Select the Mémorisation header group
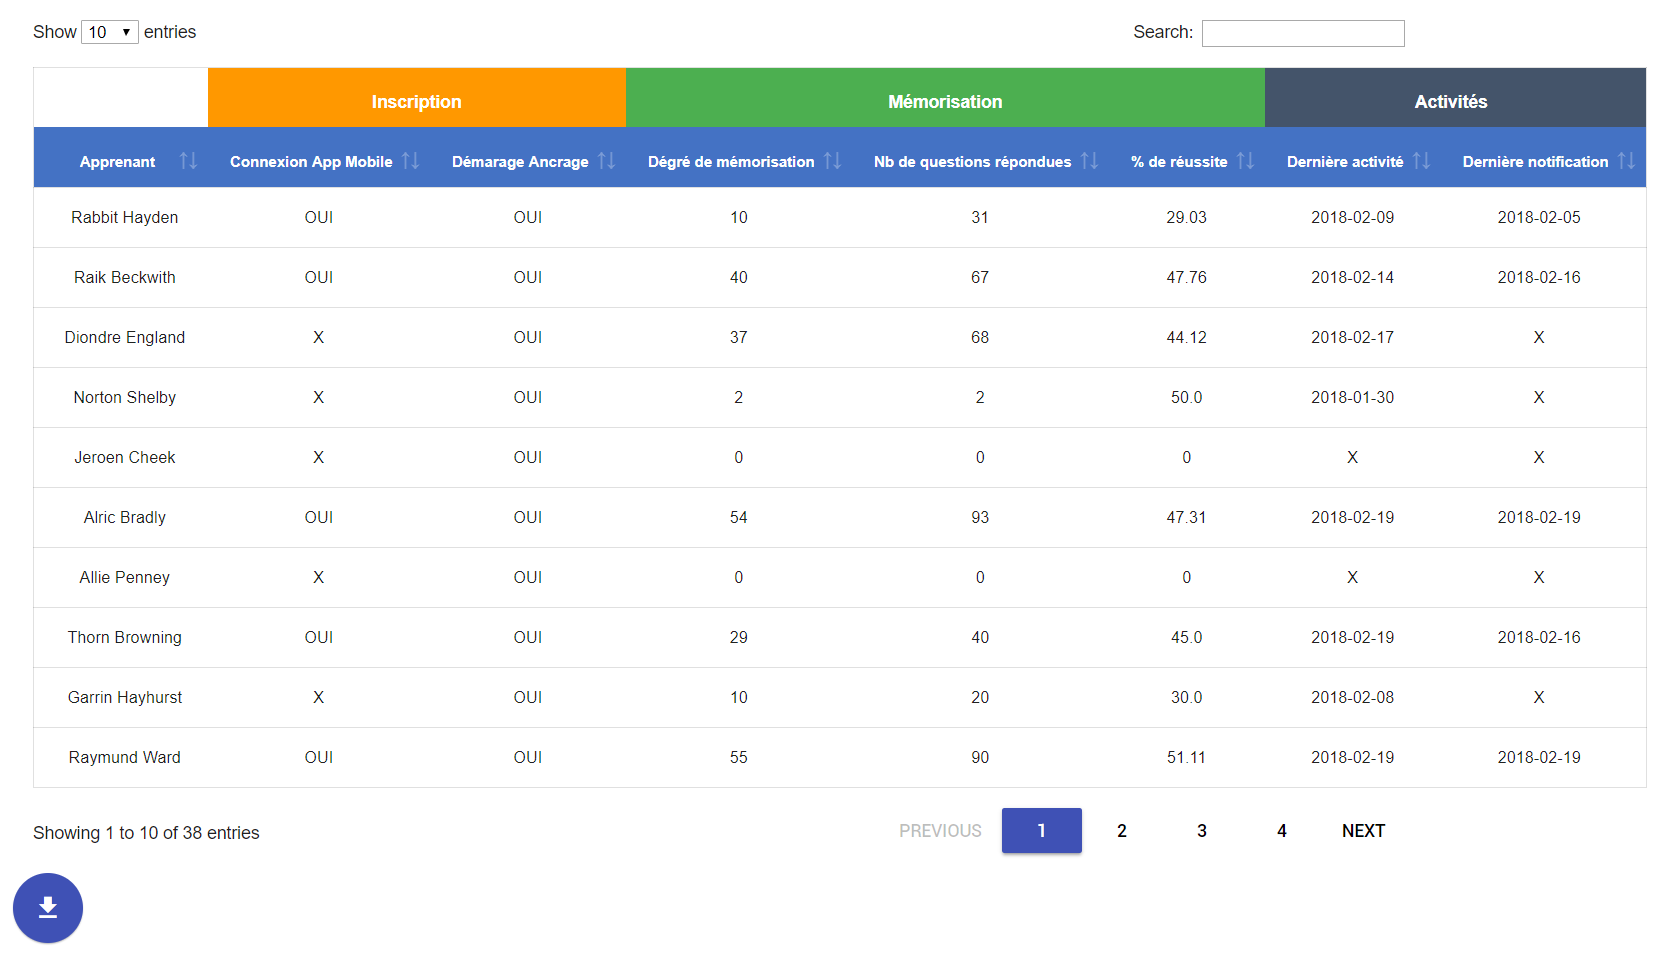The image size is (1667, 957). pos(944,101)
